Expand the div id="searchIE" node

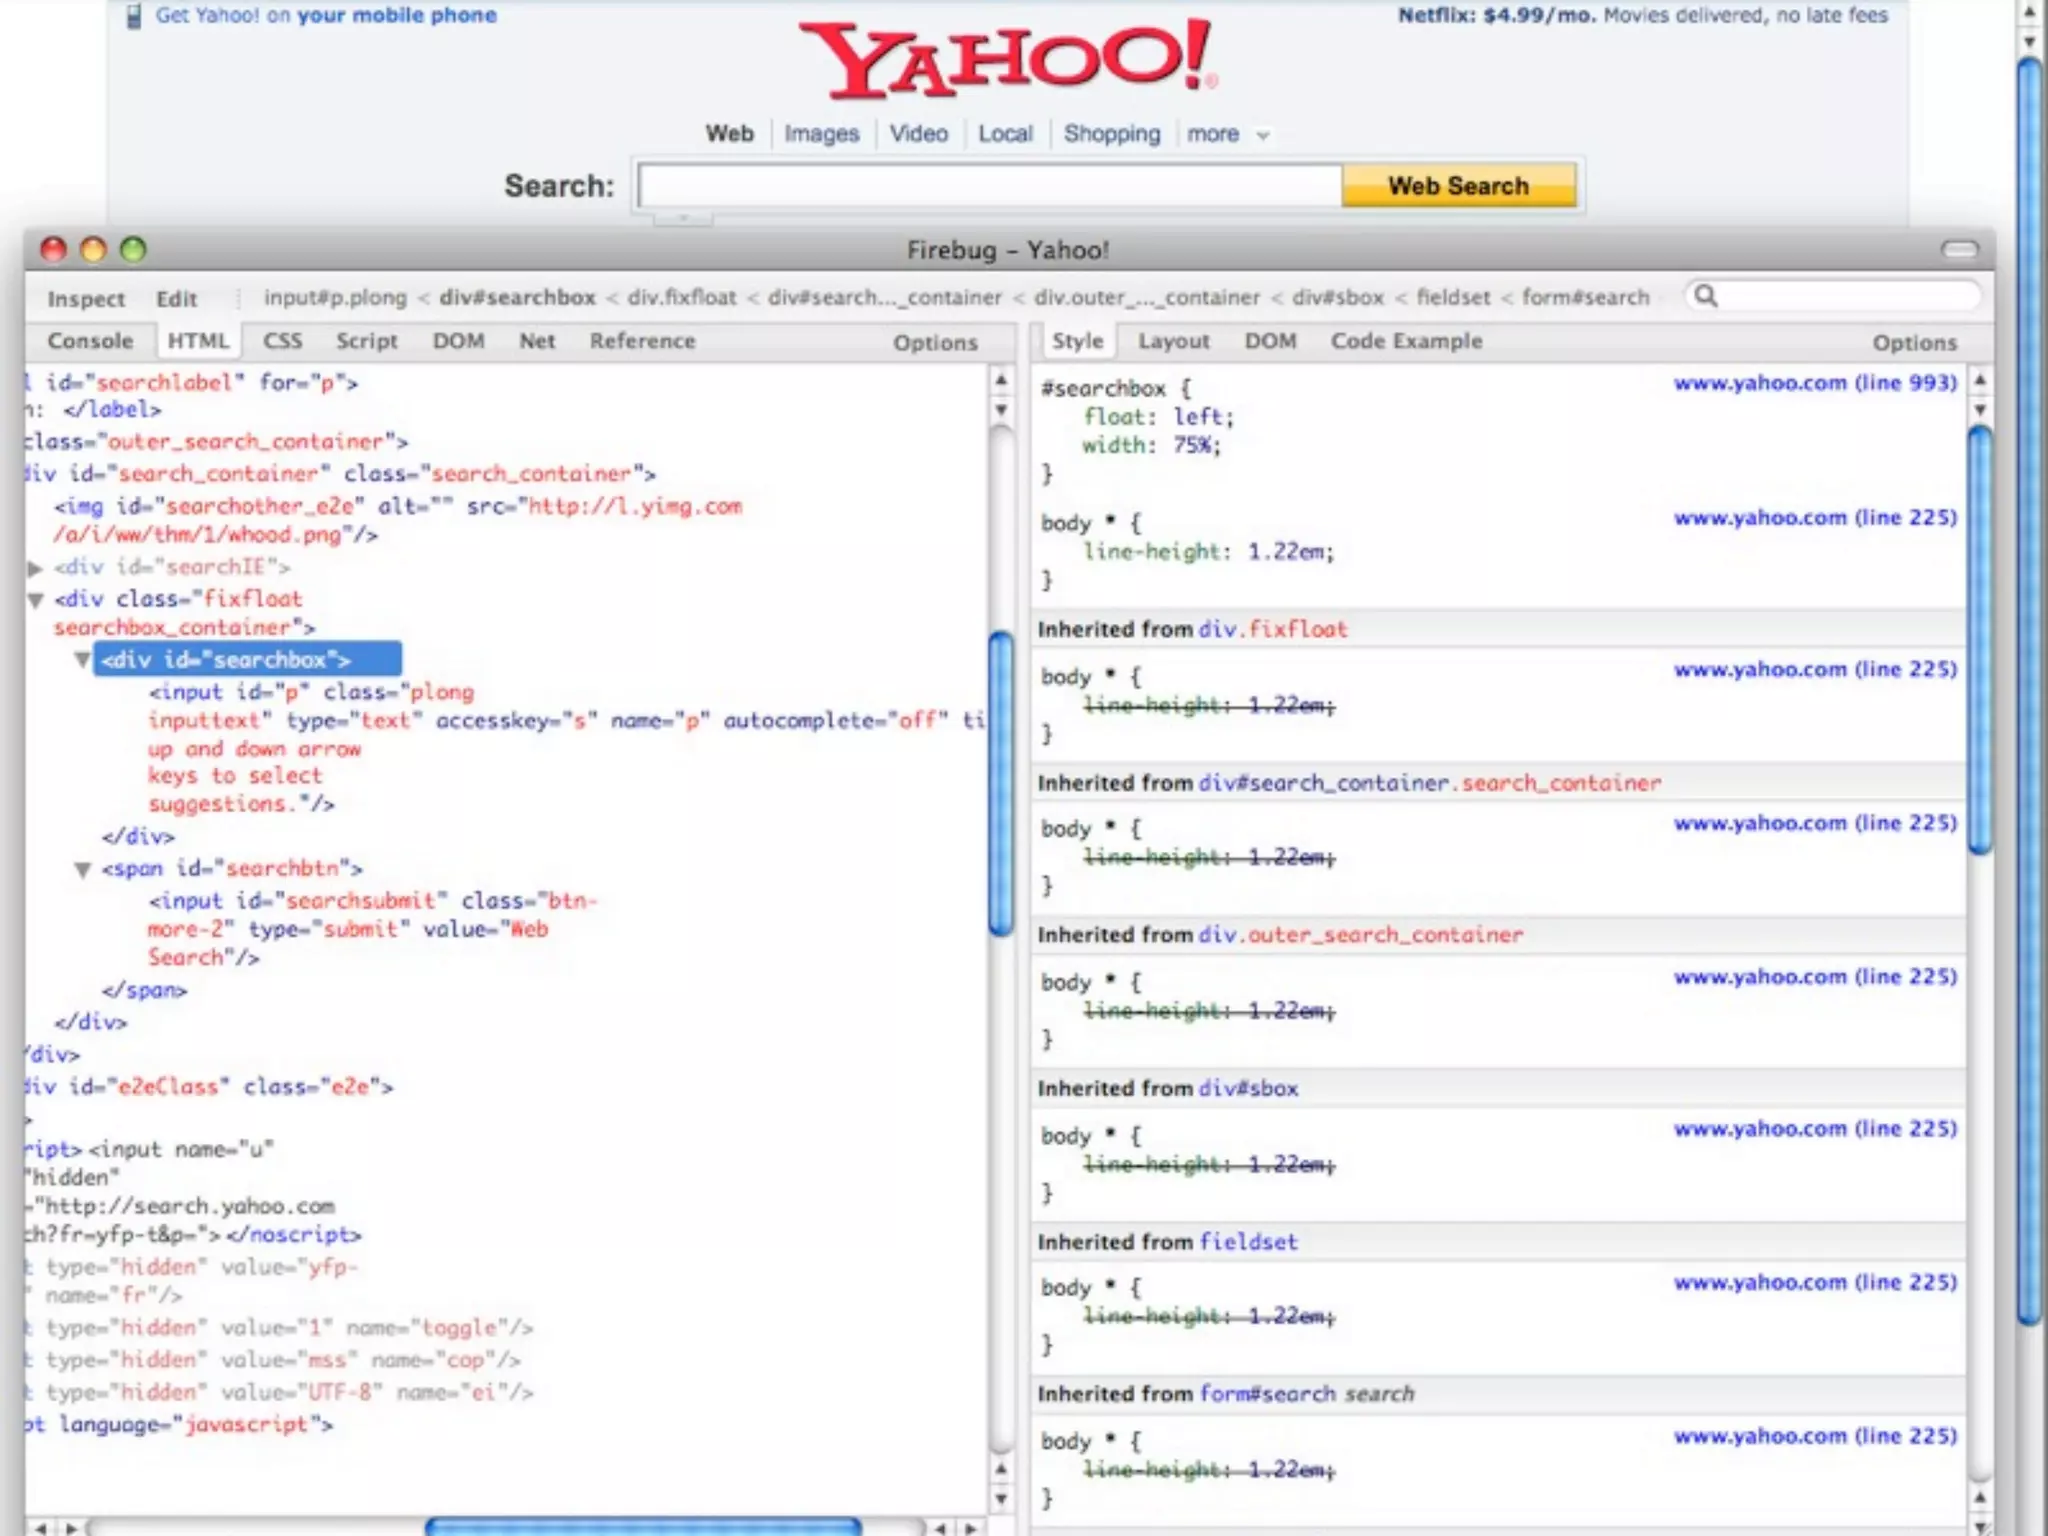coord(35,568)
